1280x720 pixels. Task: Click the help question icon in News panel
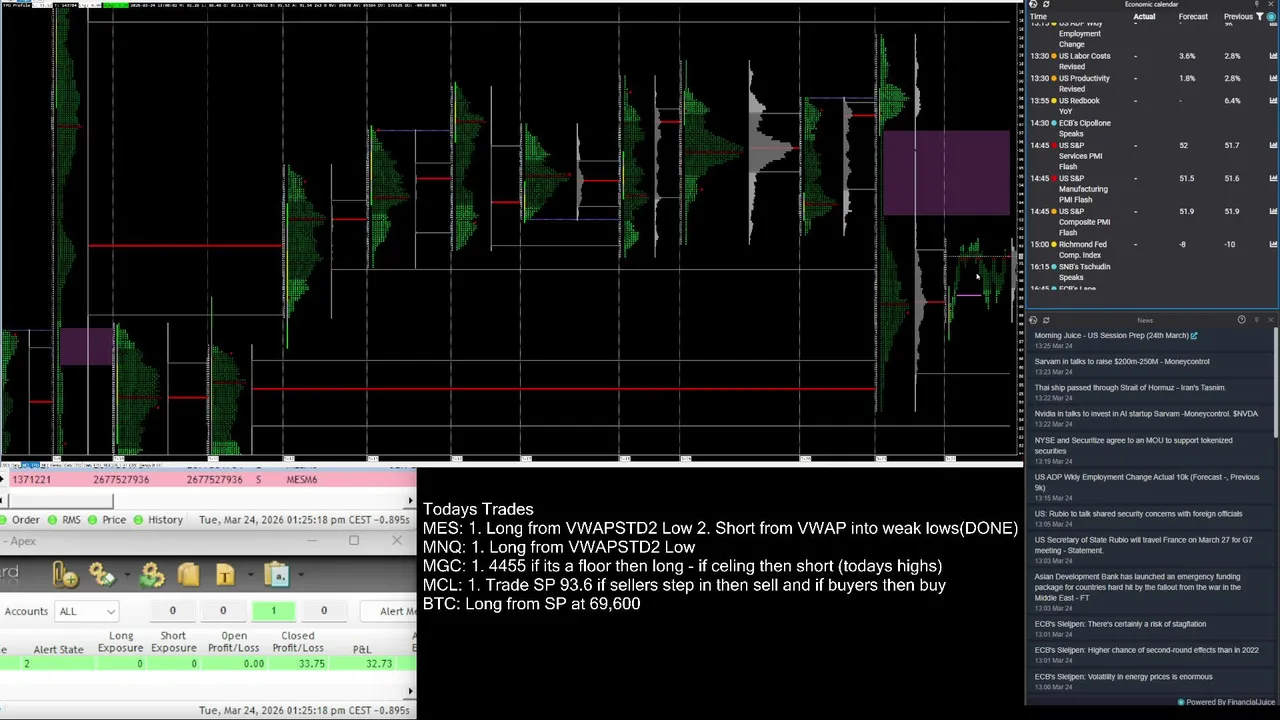coord(1242,320)
